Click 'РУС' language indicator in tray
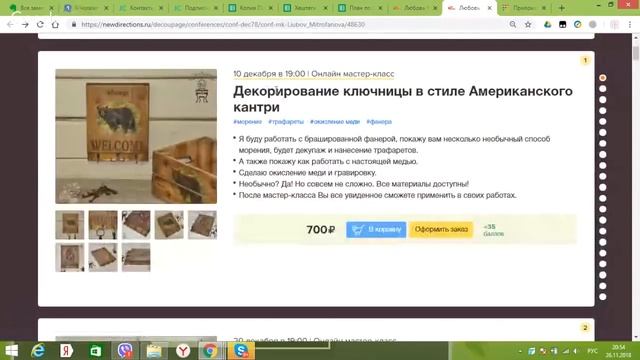This screenshot has width=640, height=360. pyautogui.click(x=592, y=351)
